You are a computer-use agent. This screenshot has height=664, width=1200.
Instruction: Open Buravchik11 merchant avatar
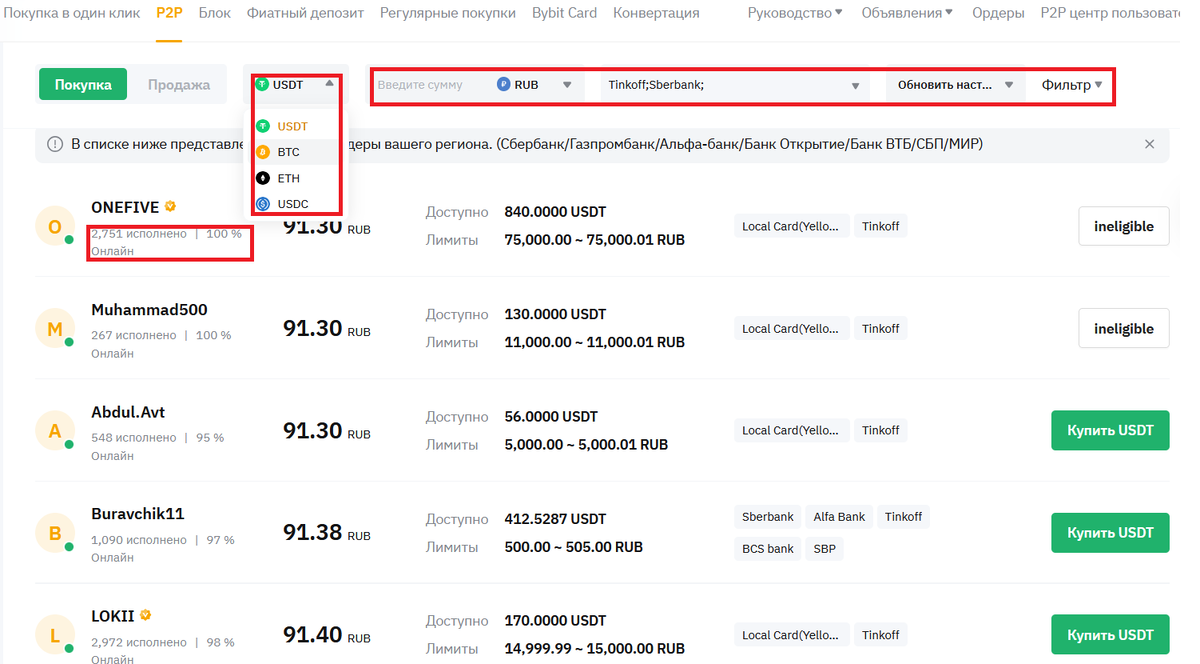(x=54, y=533)
